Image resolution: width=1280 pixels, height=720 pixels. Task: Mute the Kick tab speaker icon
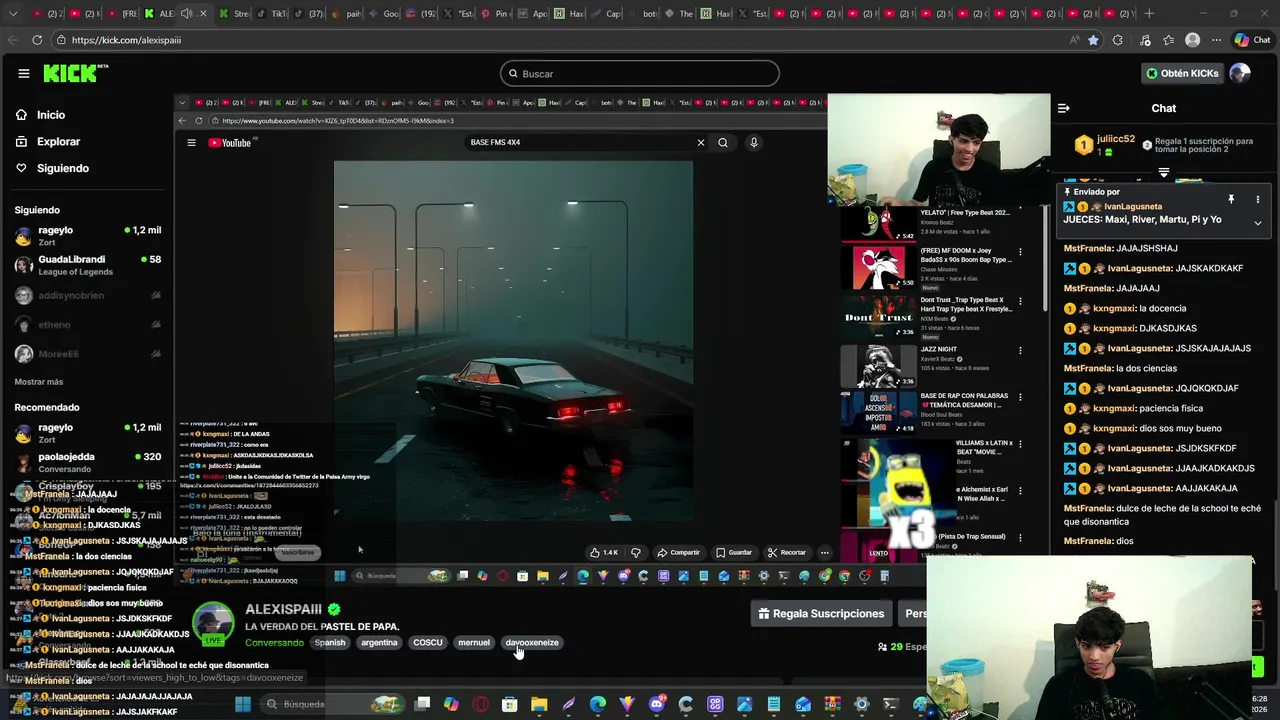pyautogui.click(x=185, y=14)
